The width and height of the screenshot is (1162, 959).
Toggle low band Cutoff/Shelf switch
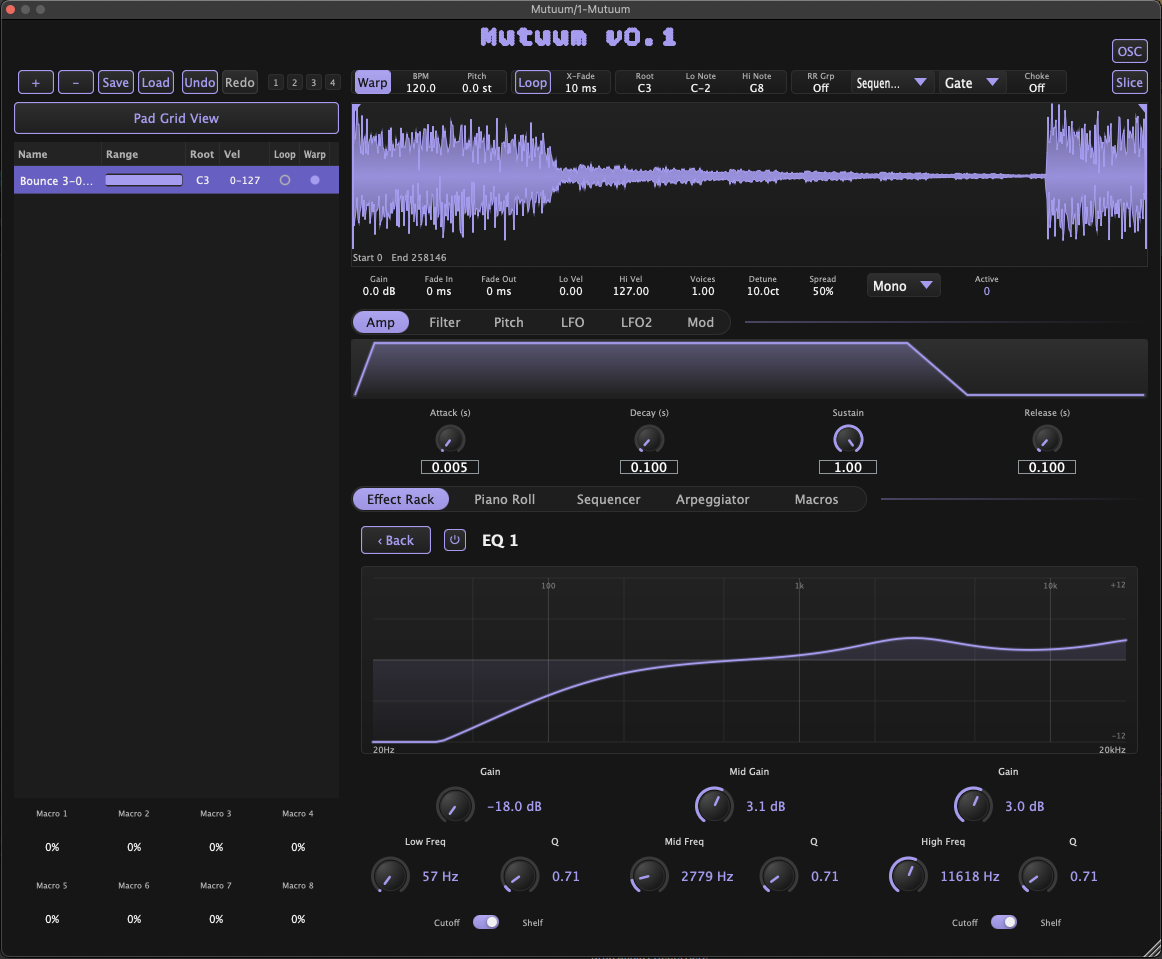[486, 922]
